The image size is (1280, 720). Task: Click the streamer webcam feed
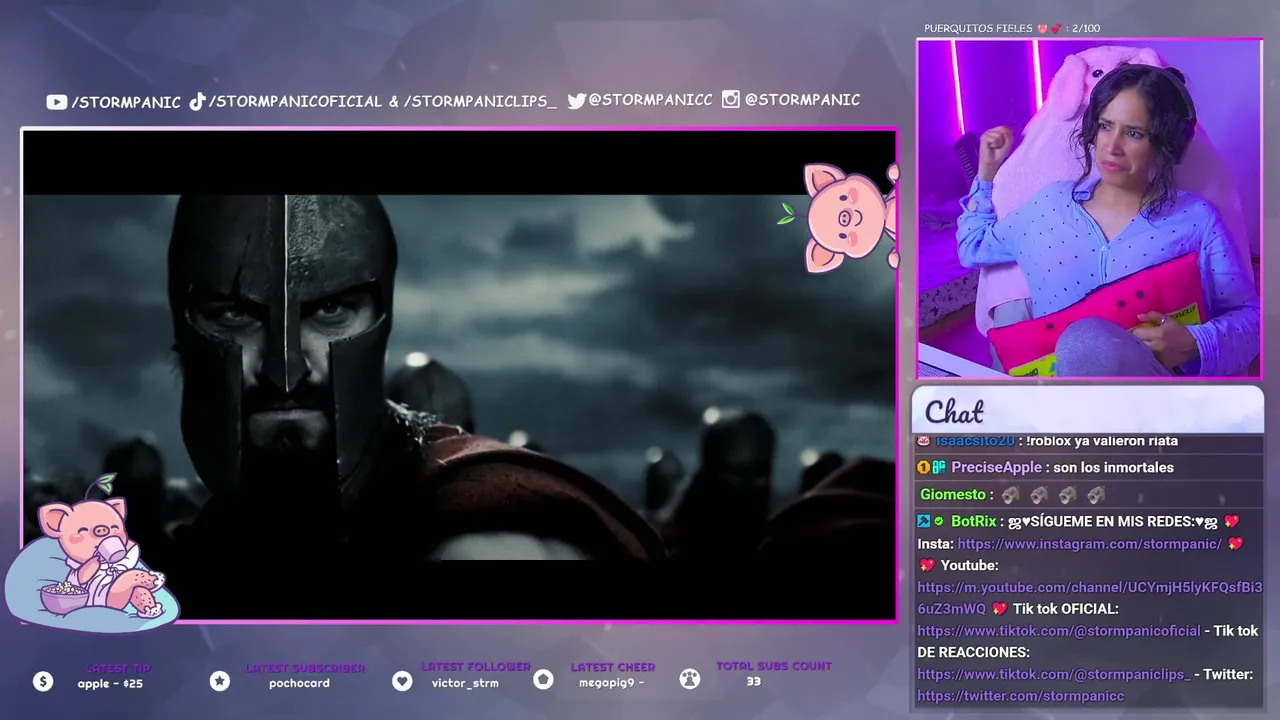[x=1089, y=209]
